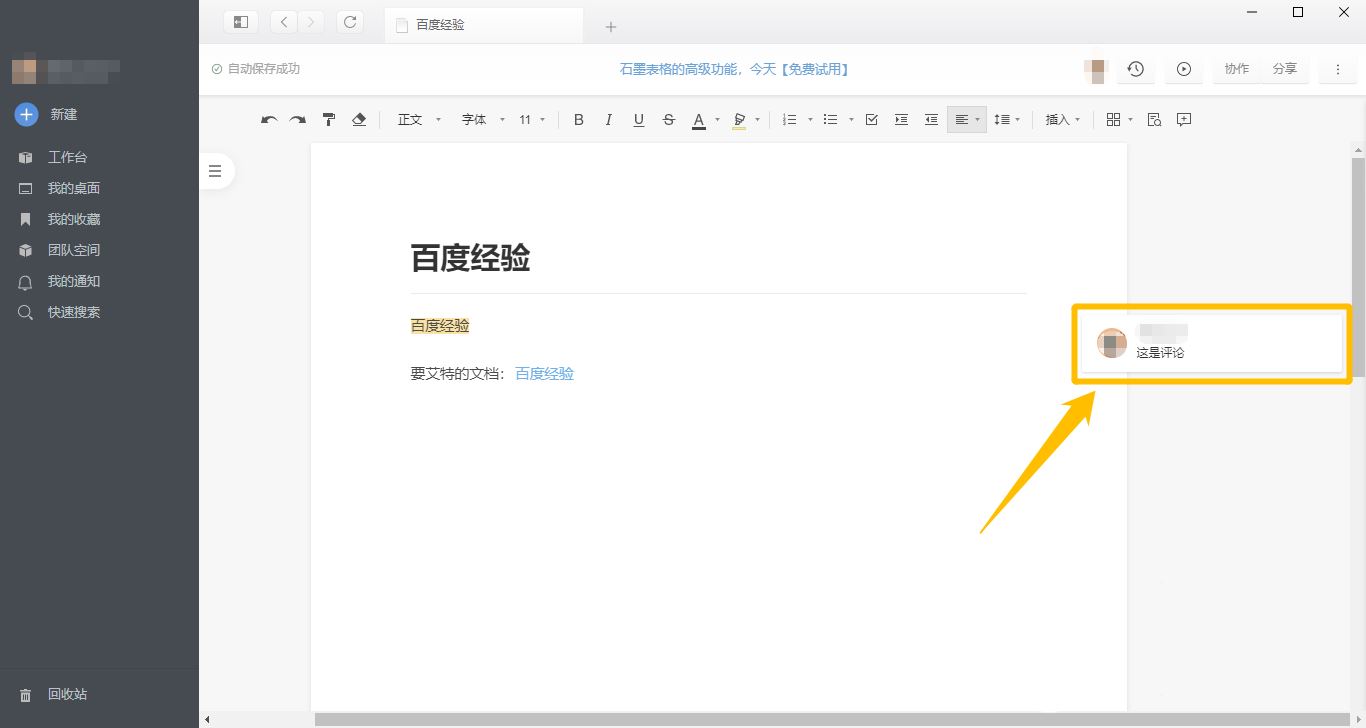This screenshot has height=728, width=1366.
Task: Refresh the current page
Action: coord(349,22)
